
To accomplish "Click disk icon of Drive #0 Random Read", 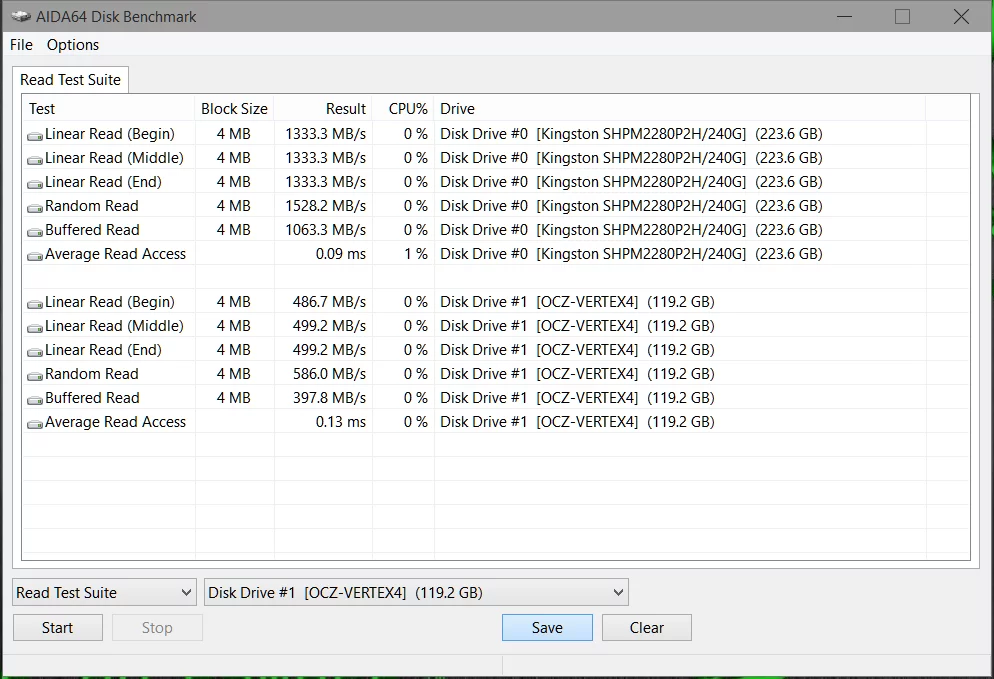I will click(x=35, y=208).
